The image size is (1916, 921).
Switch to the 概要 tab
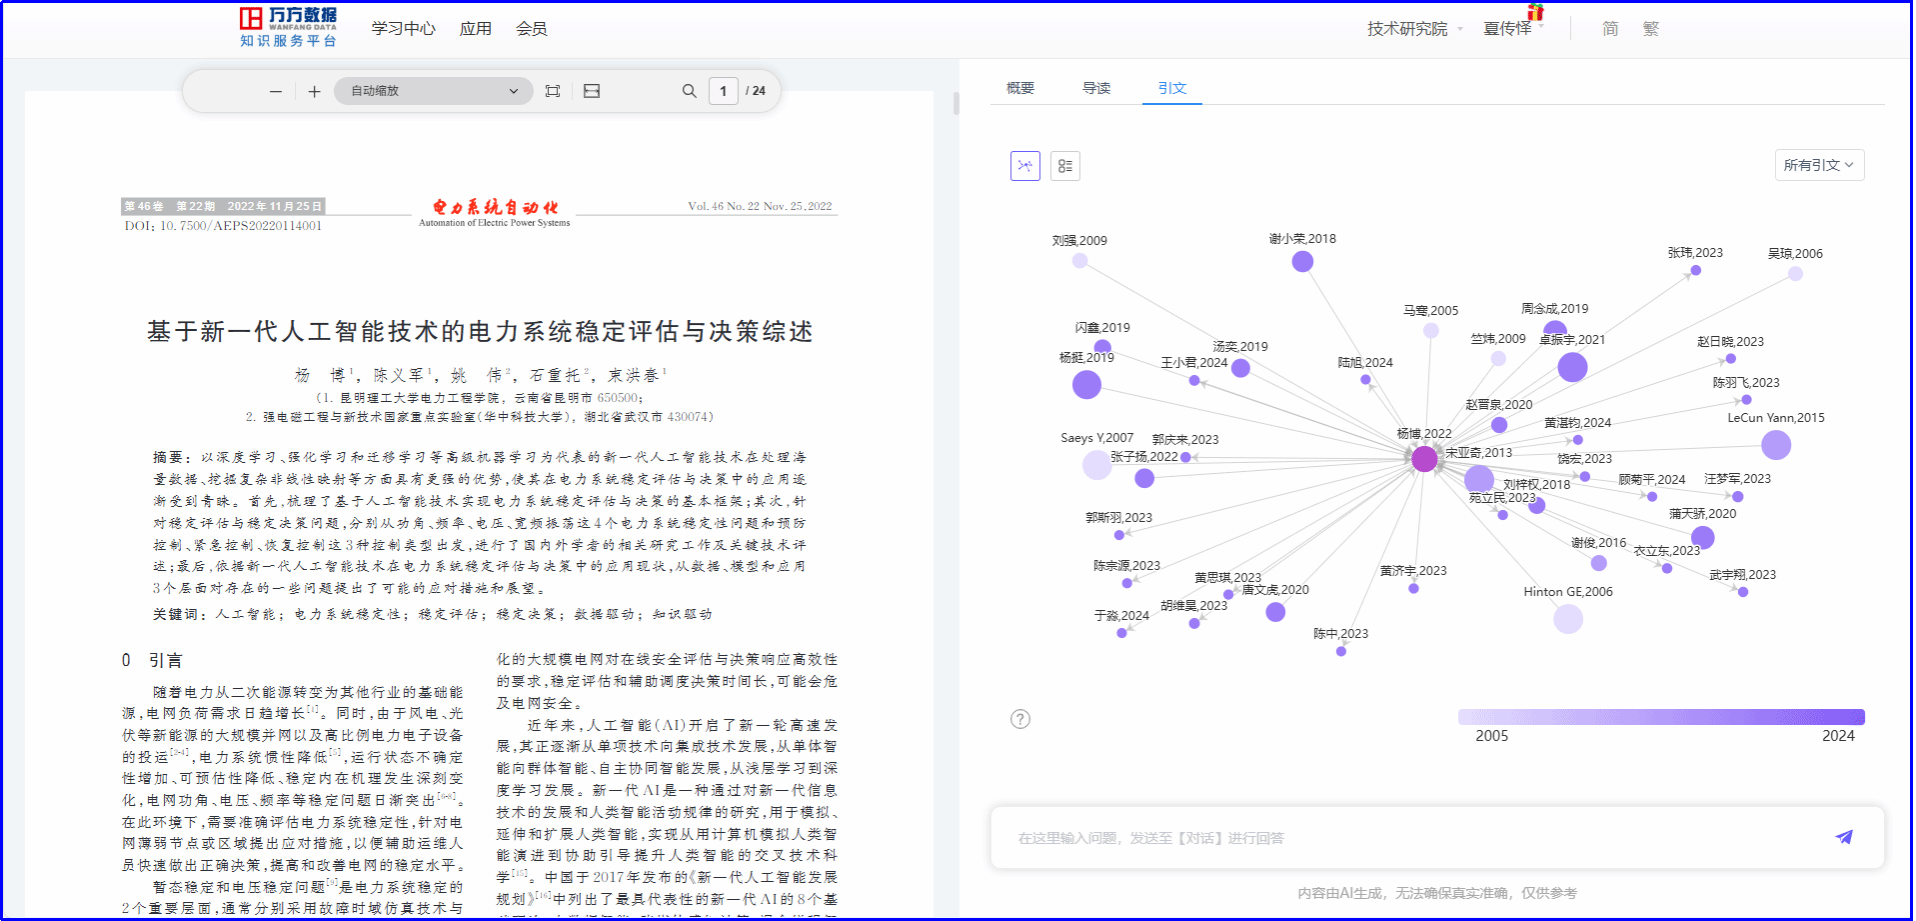1020,88
